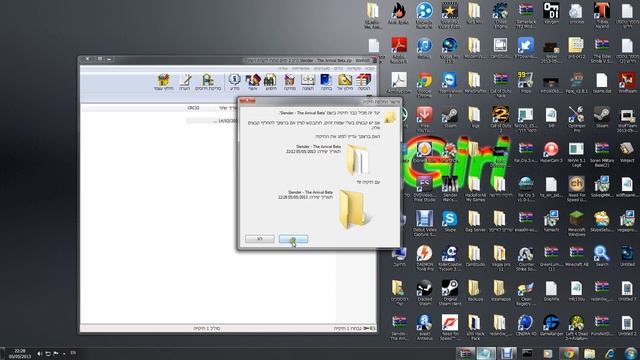
Task: Click the EN language indicator on taskbar
Action: pos(73,353)
